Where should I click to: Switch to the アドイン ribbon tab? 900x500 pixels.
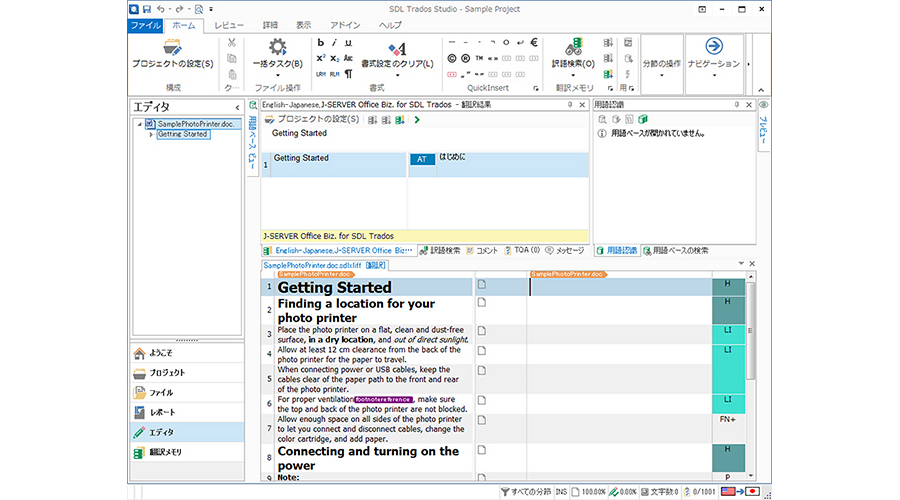click(345, 25)
